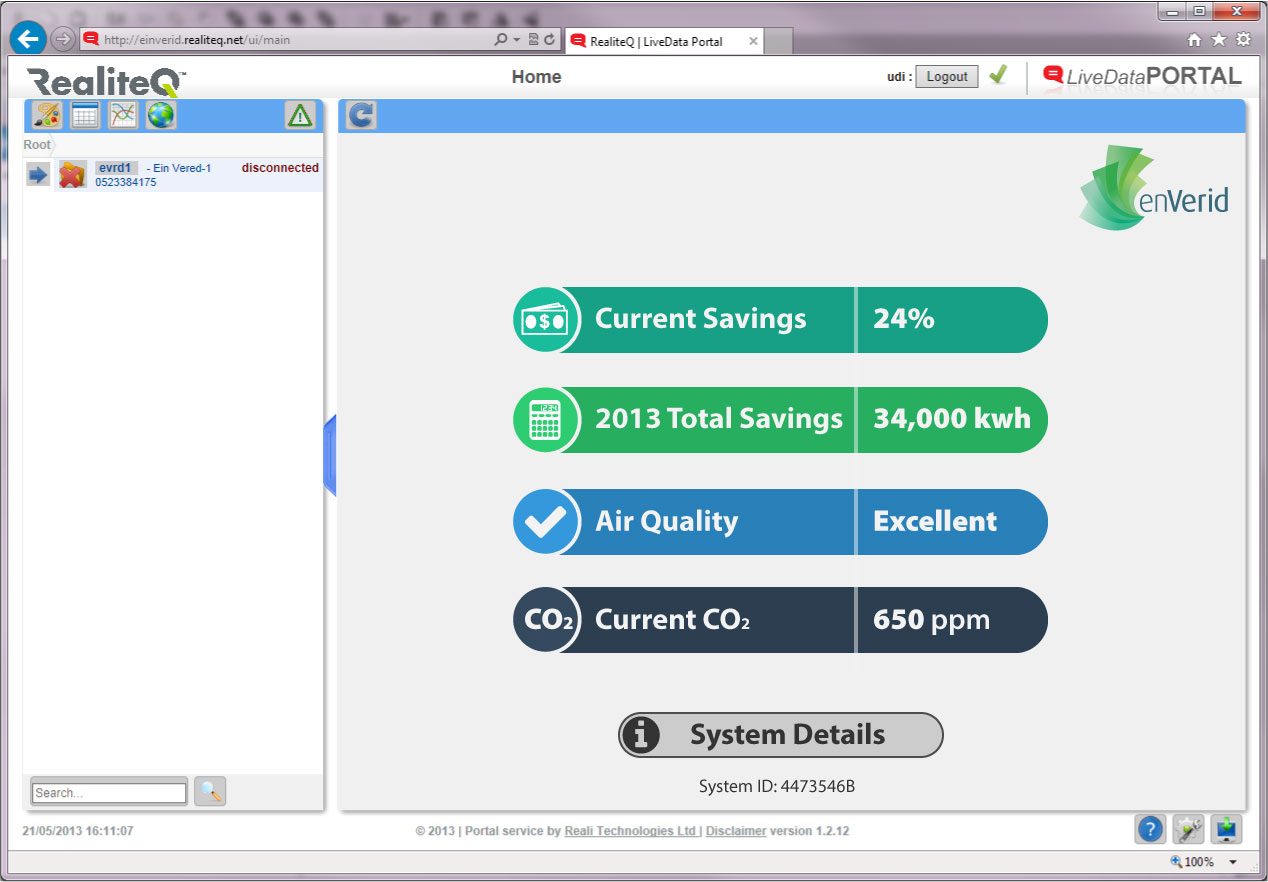This screenshot has width=1268, height=882.
Task: Open the green alarms warning triangle
Action: (300, 116)
